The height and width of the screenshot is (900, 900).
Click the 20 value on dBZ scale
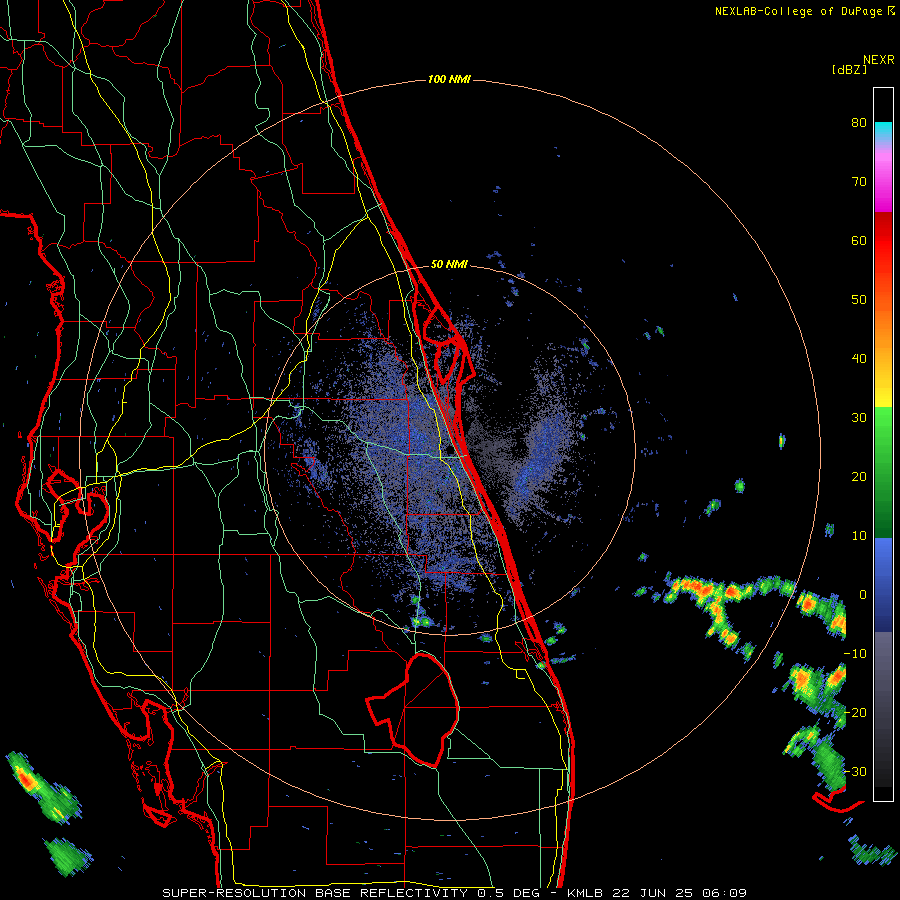pyautogui.click(x=859, y=476)
